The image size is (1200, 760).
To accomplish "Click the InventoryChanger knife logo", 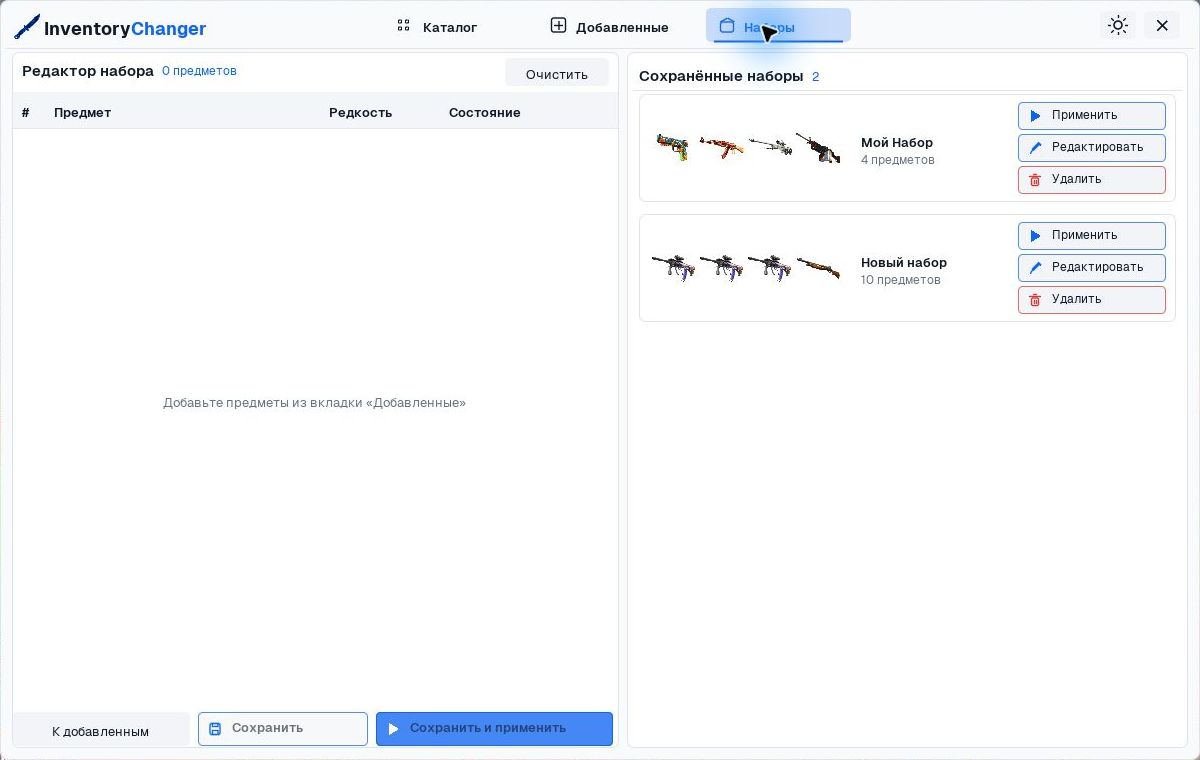I will click(27, 27).
